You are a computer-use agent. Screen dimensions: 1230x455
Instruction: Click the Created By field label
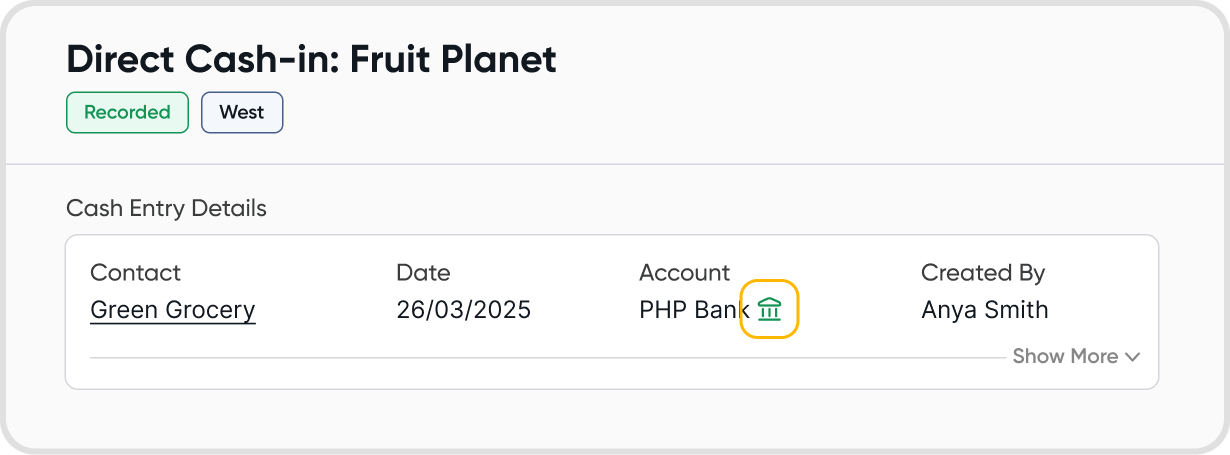click(x=982, y=272)
